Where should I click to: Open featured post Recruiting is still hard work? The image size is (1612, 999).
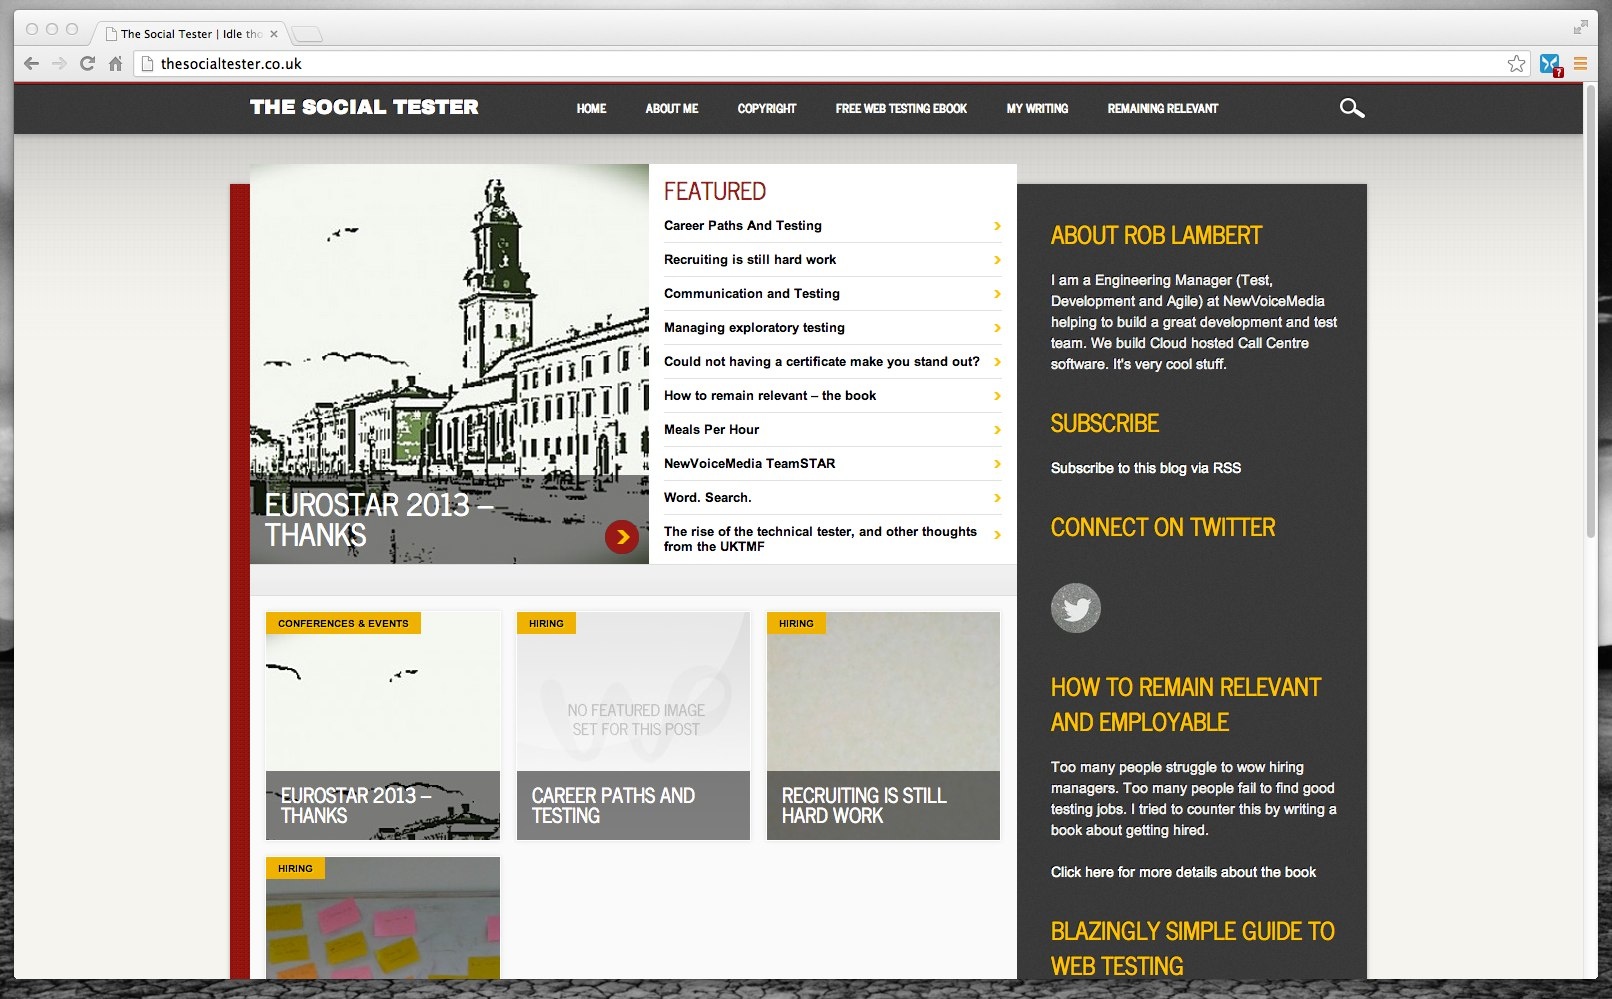tap(750, 260)
